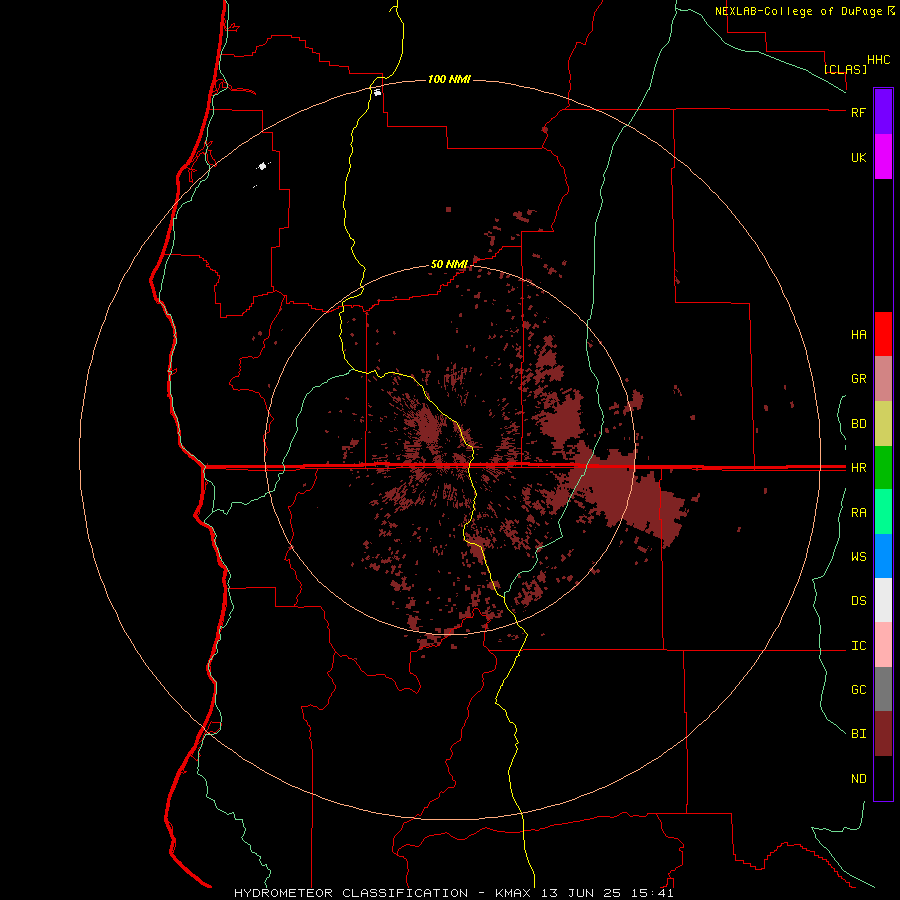Click the white DS legend color swatch

click(883, 600)
